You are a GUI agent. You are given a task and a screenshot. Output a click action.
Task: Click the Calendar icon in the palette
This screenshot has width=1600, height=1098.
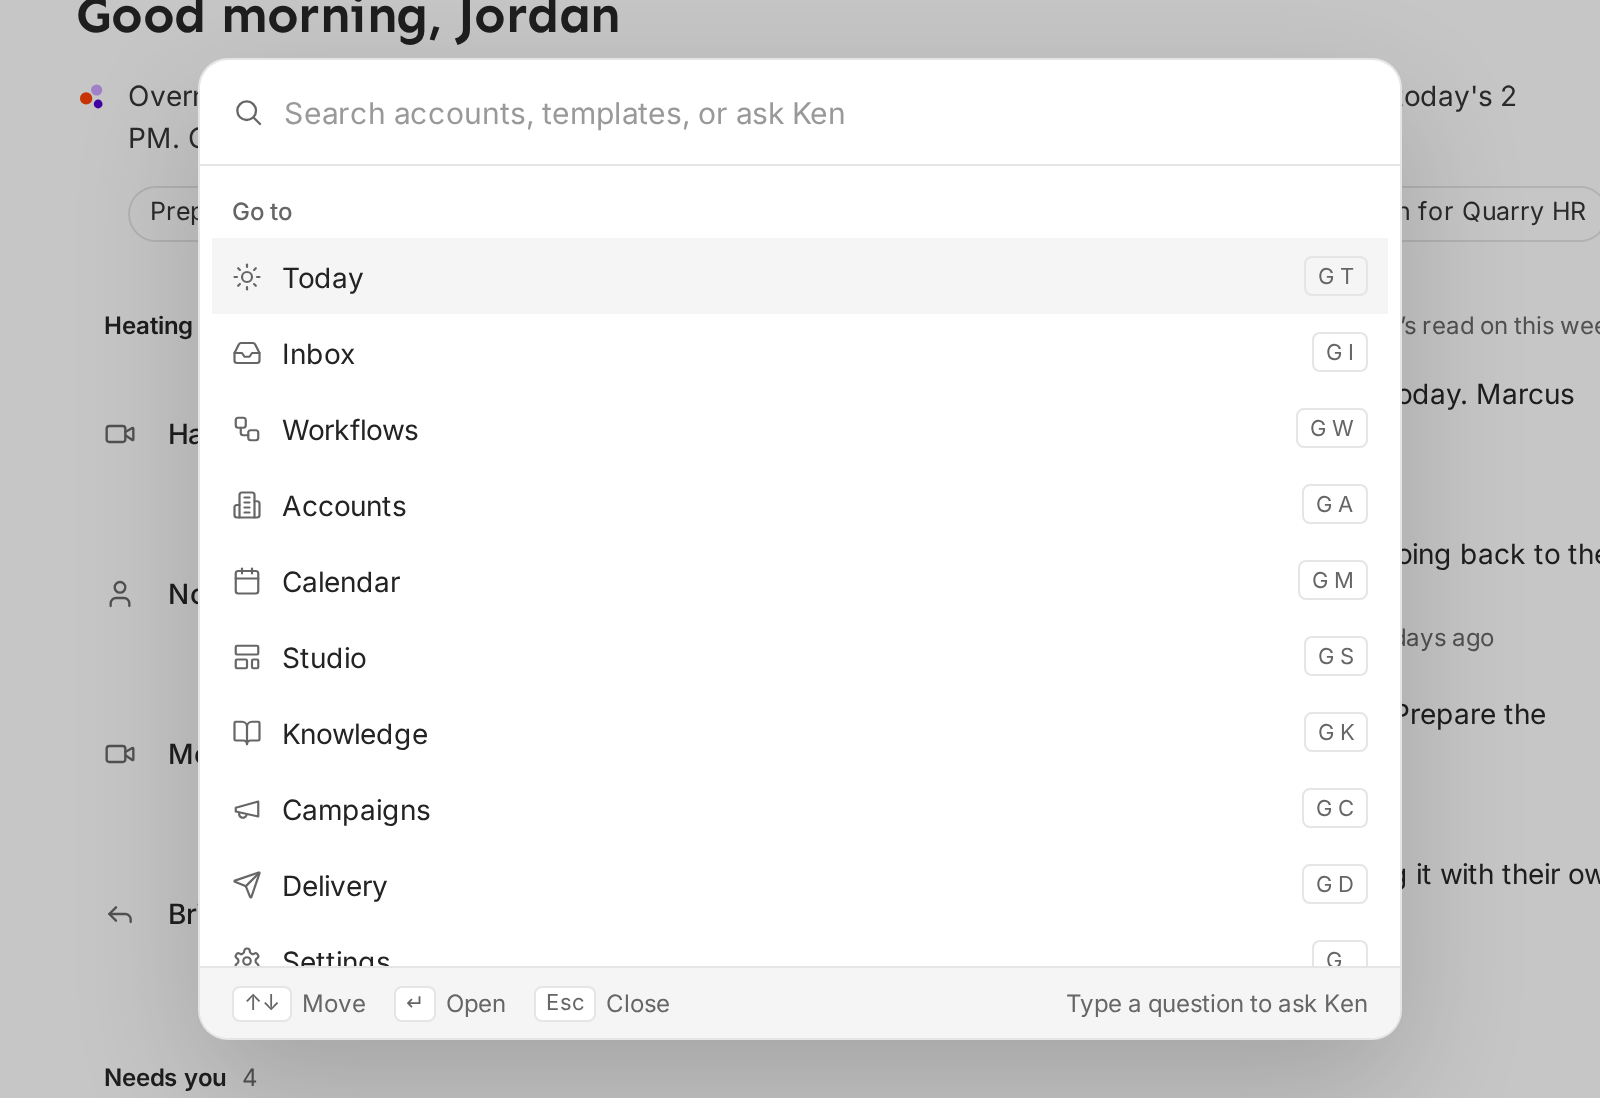coord(247,581)
